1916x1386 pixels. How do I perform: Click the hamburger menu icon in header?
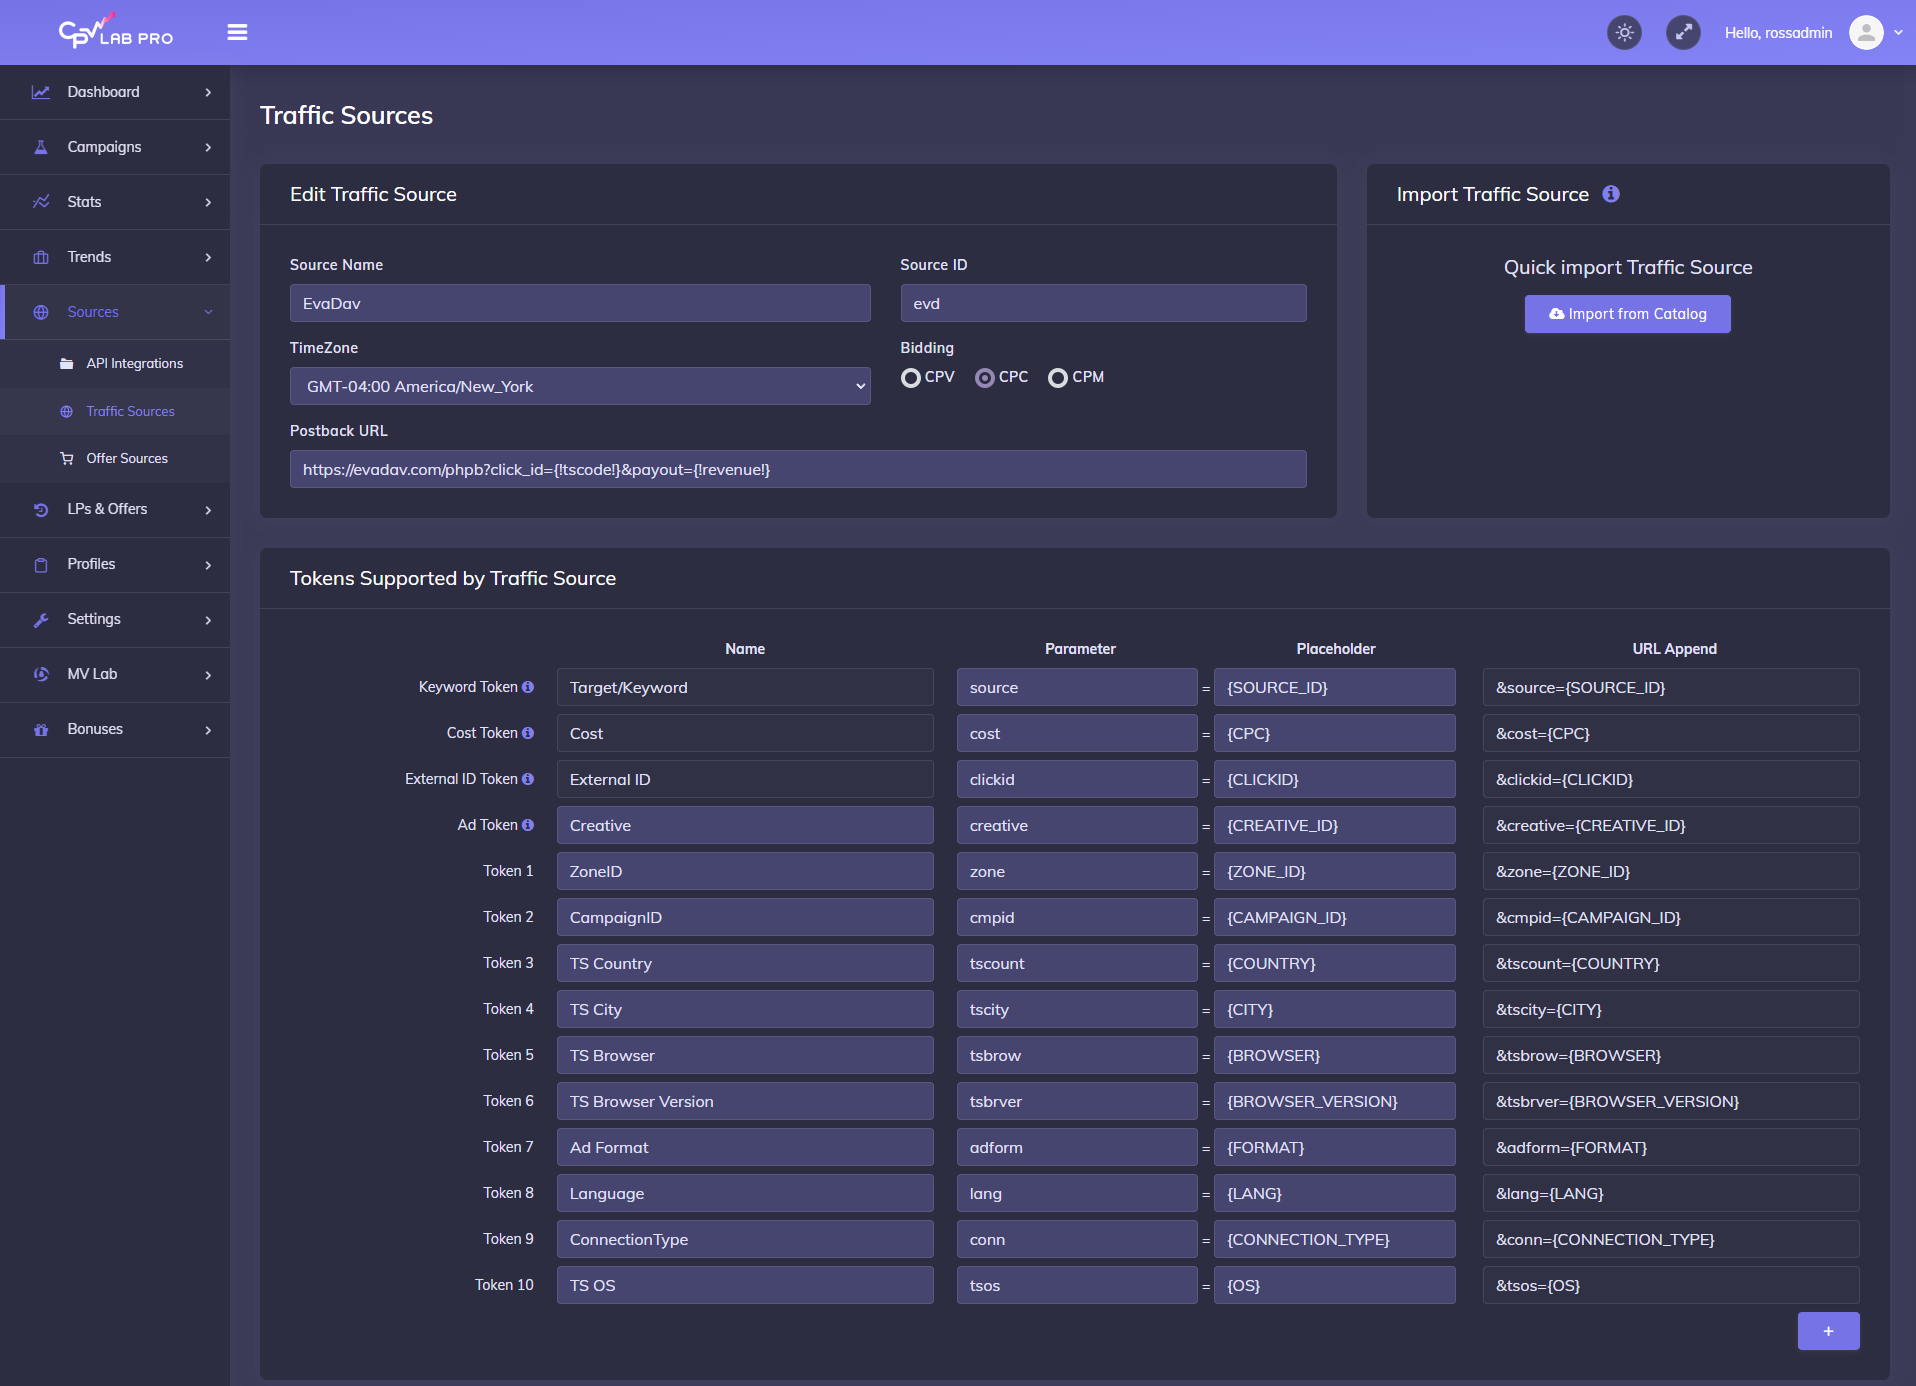point(237,32)
